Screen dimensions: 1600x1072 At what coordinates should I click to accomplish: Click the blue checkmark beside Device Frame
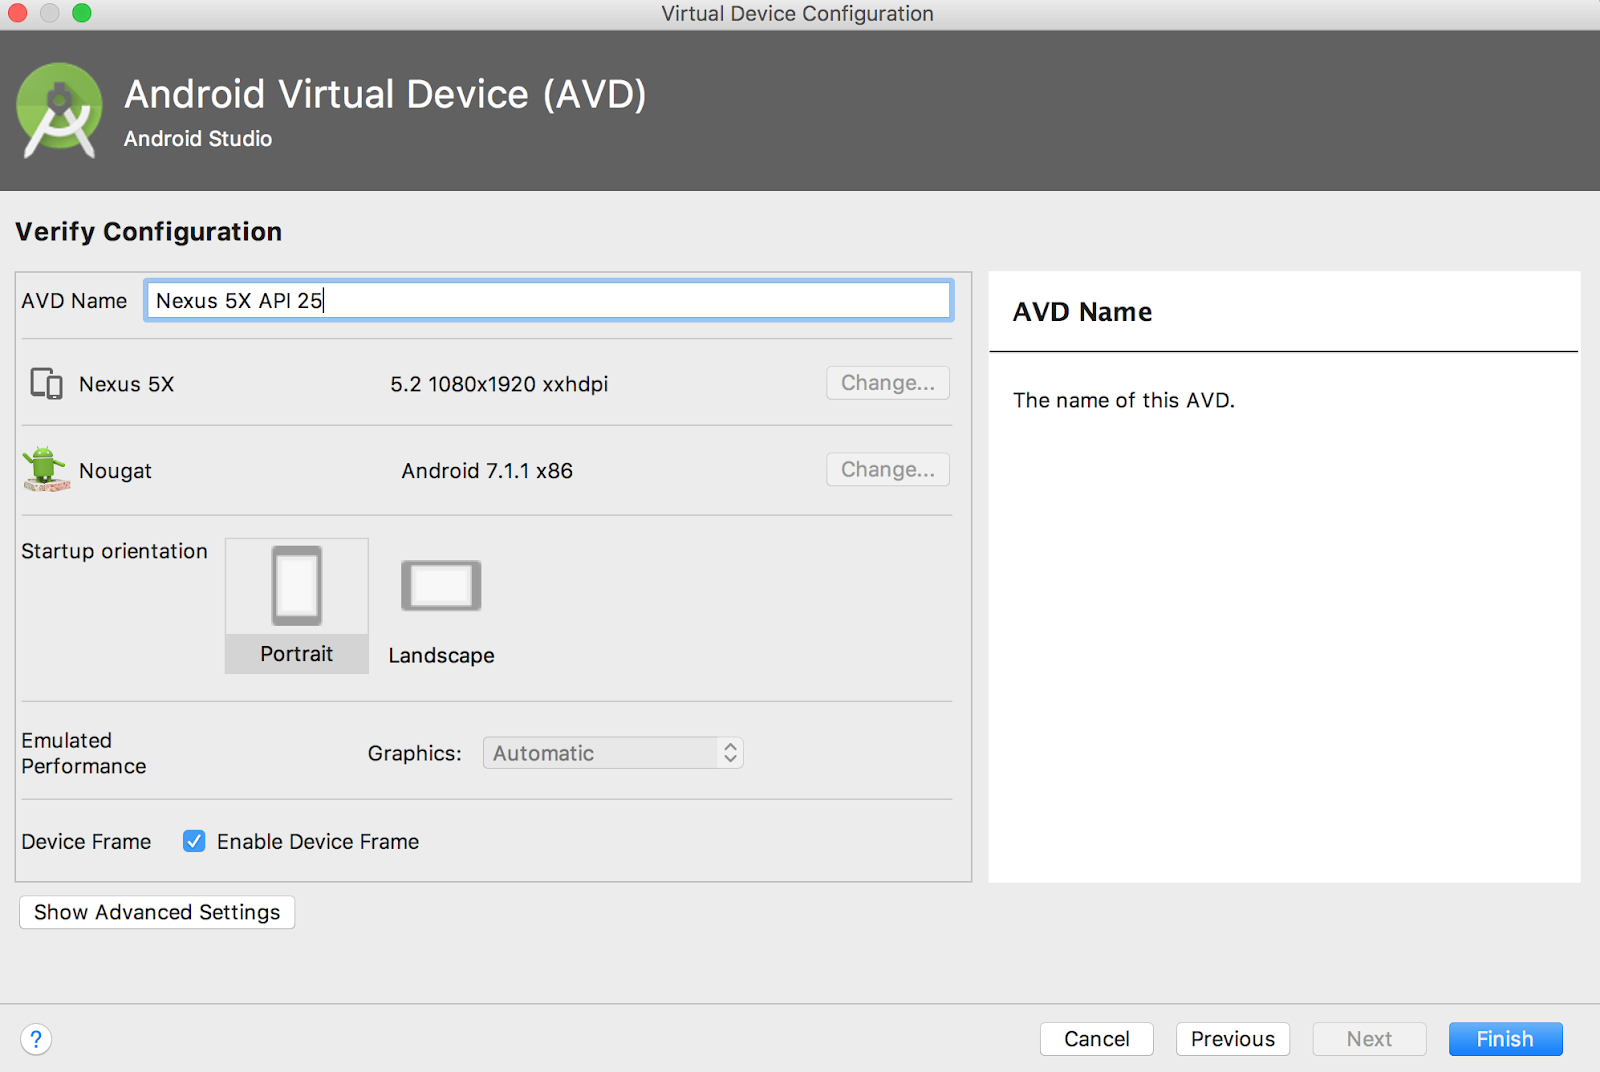click(193, 841)
